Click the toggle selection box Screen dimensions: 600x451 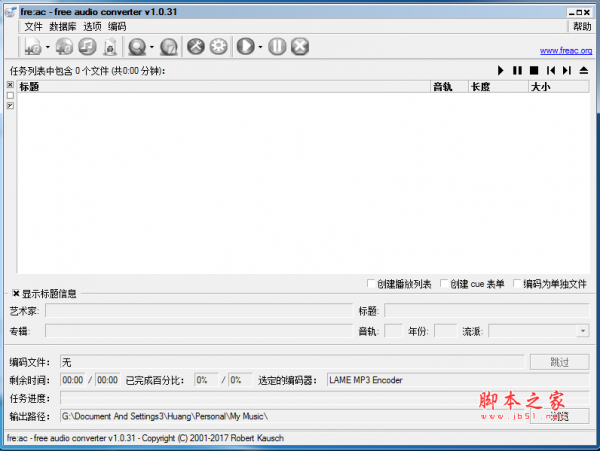click(x=10, y=106)
